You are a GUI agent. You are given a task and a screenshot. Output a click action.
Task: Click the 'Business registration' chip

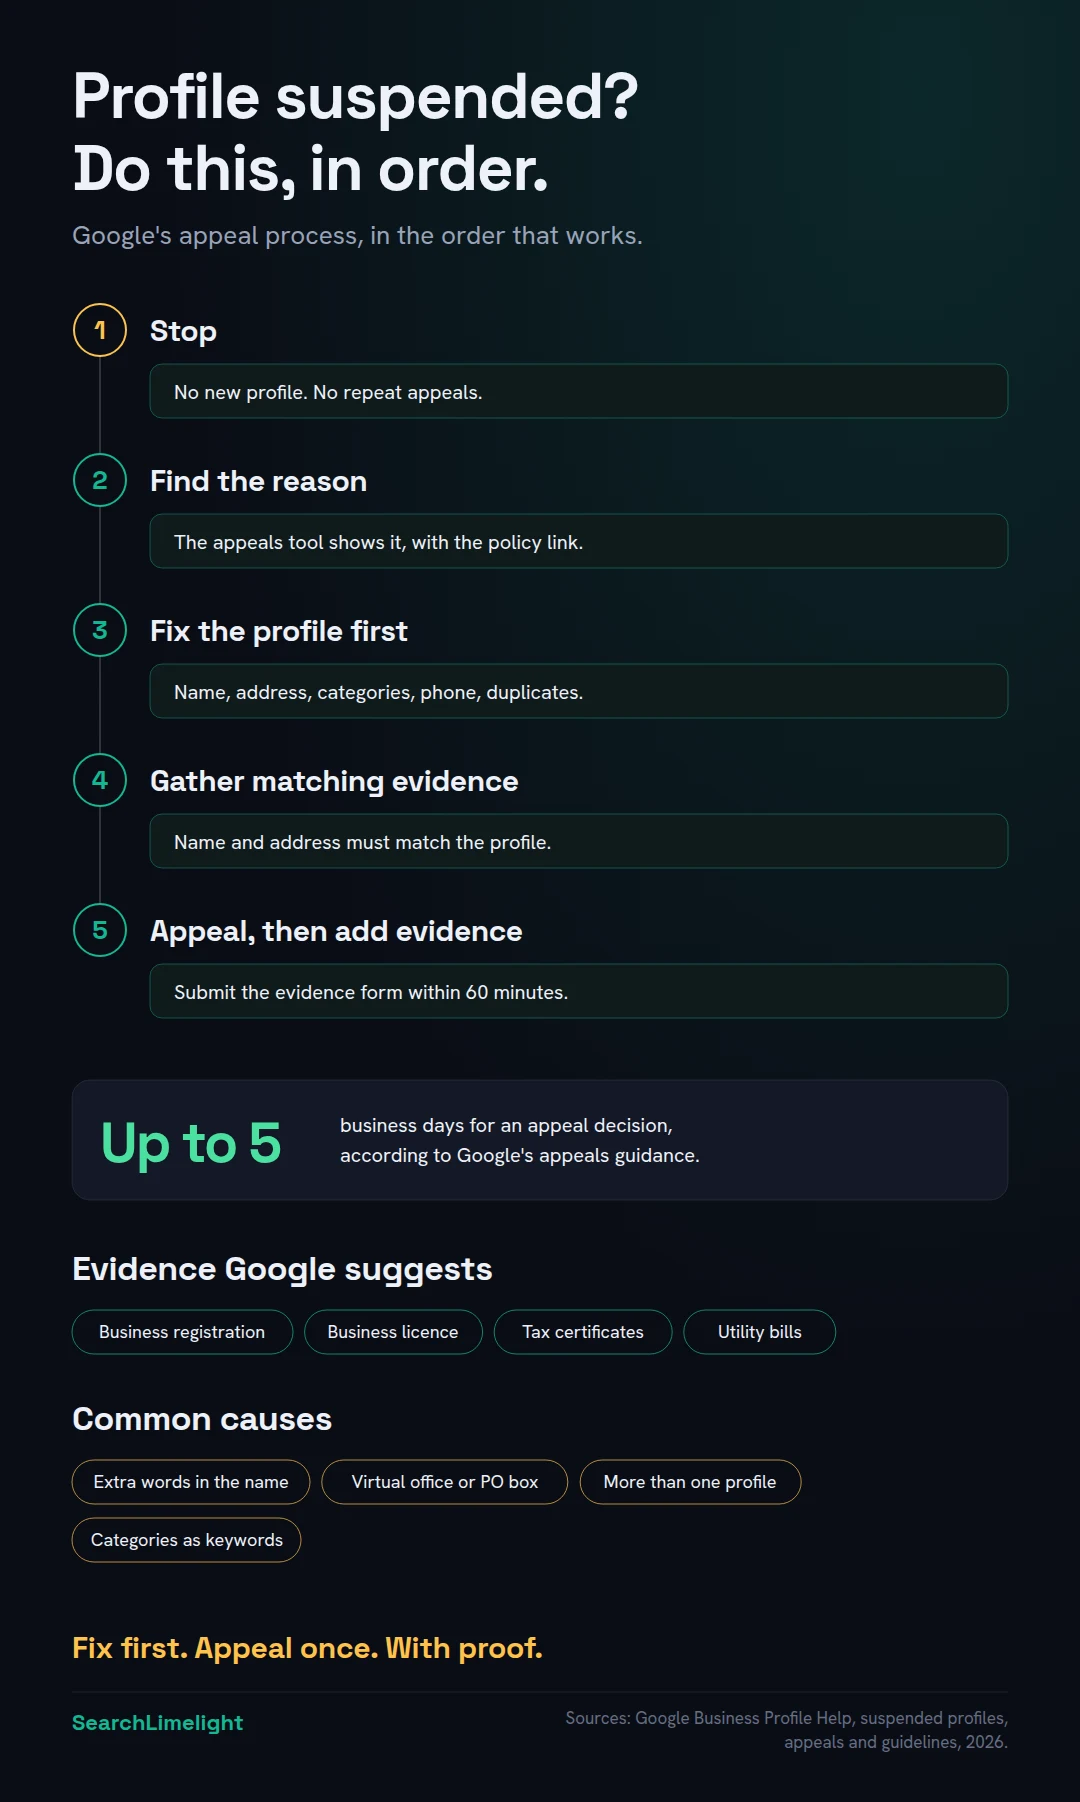point(182,1332)
